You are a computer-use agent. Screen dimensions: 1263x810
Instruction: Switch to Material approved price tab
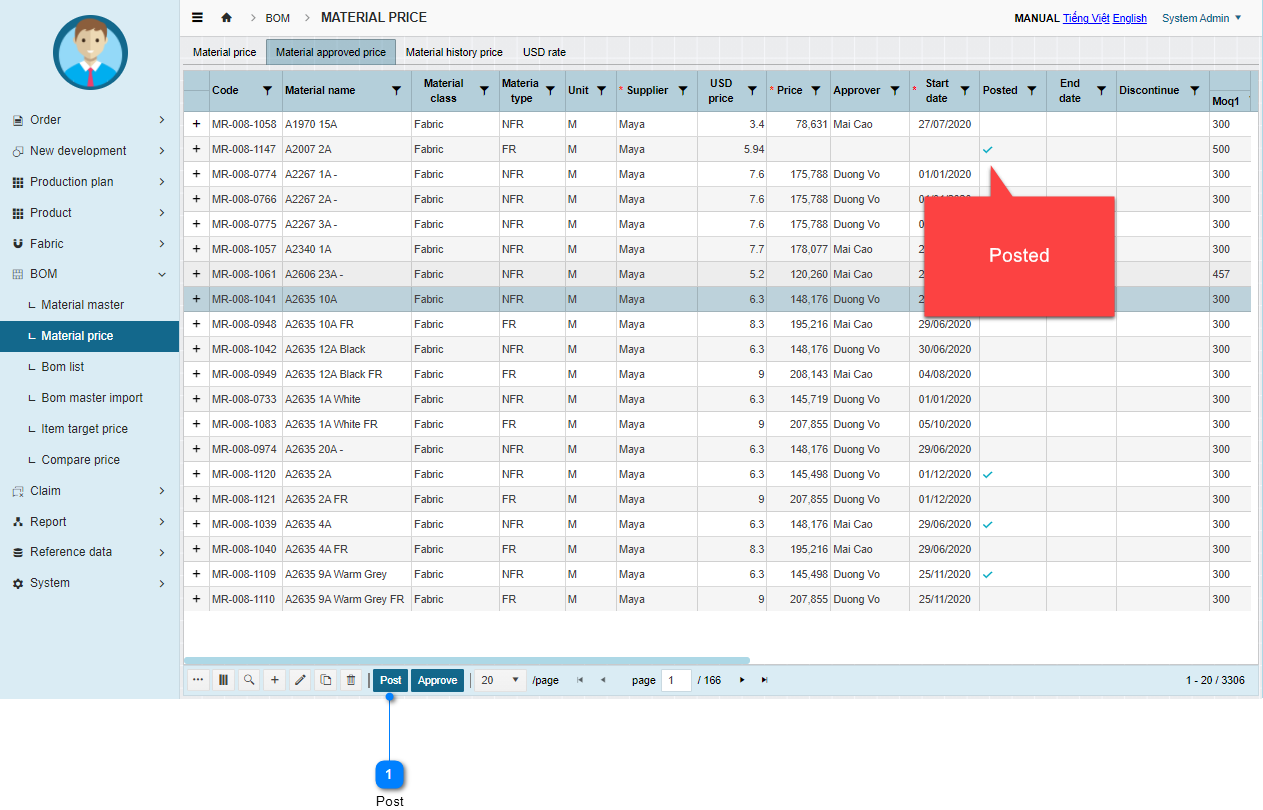[x=331, y=52]
